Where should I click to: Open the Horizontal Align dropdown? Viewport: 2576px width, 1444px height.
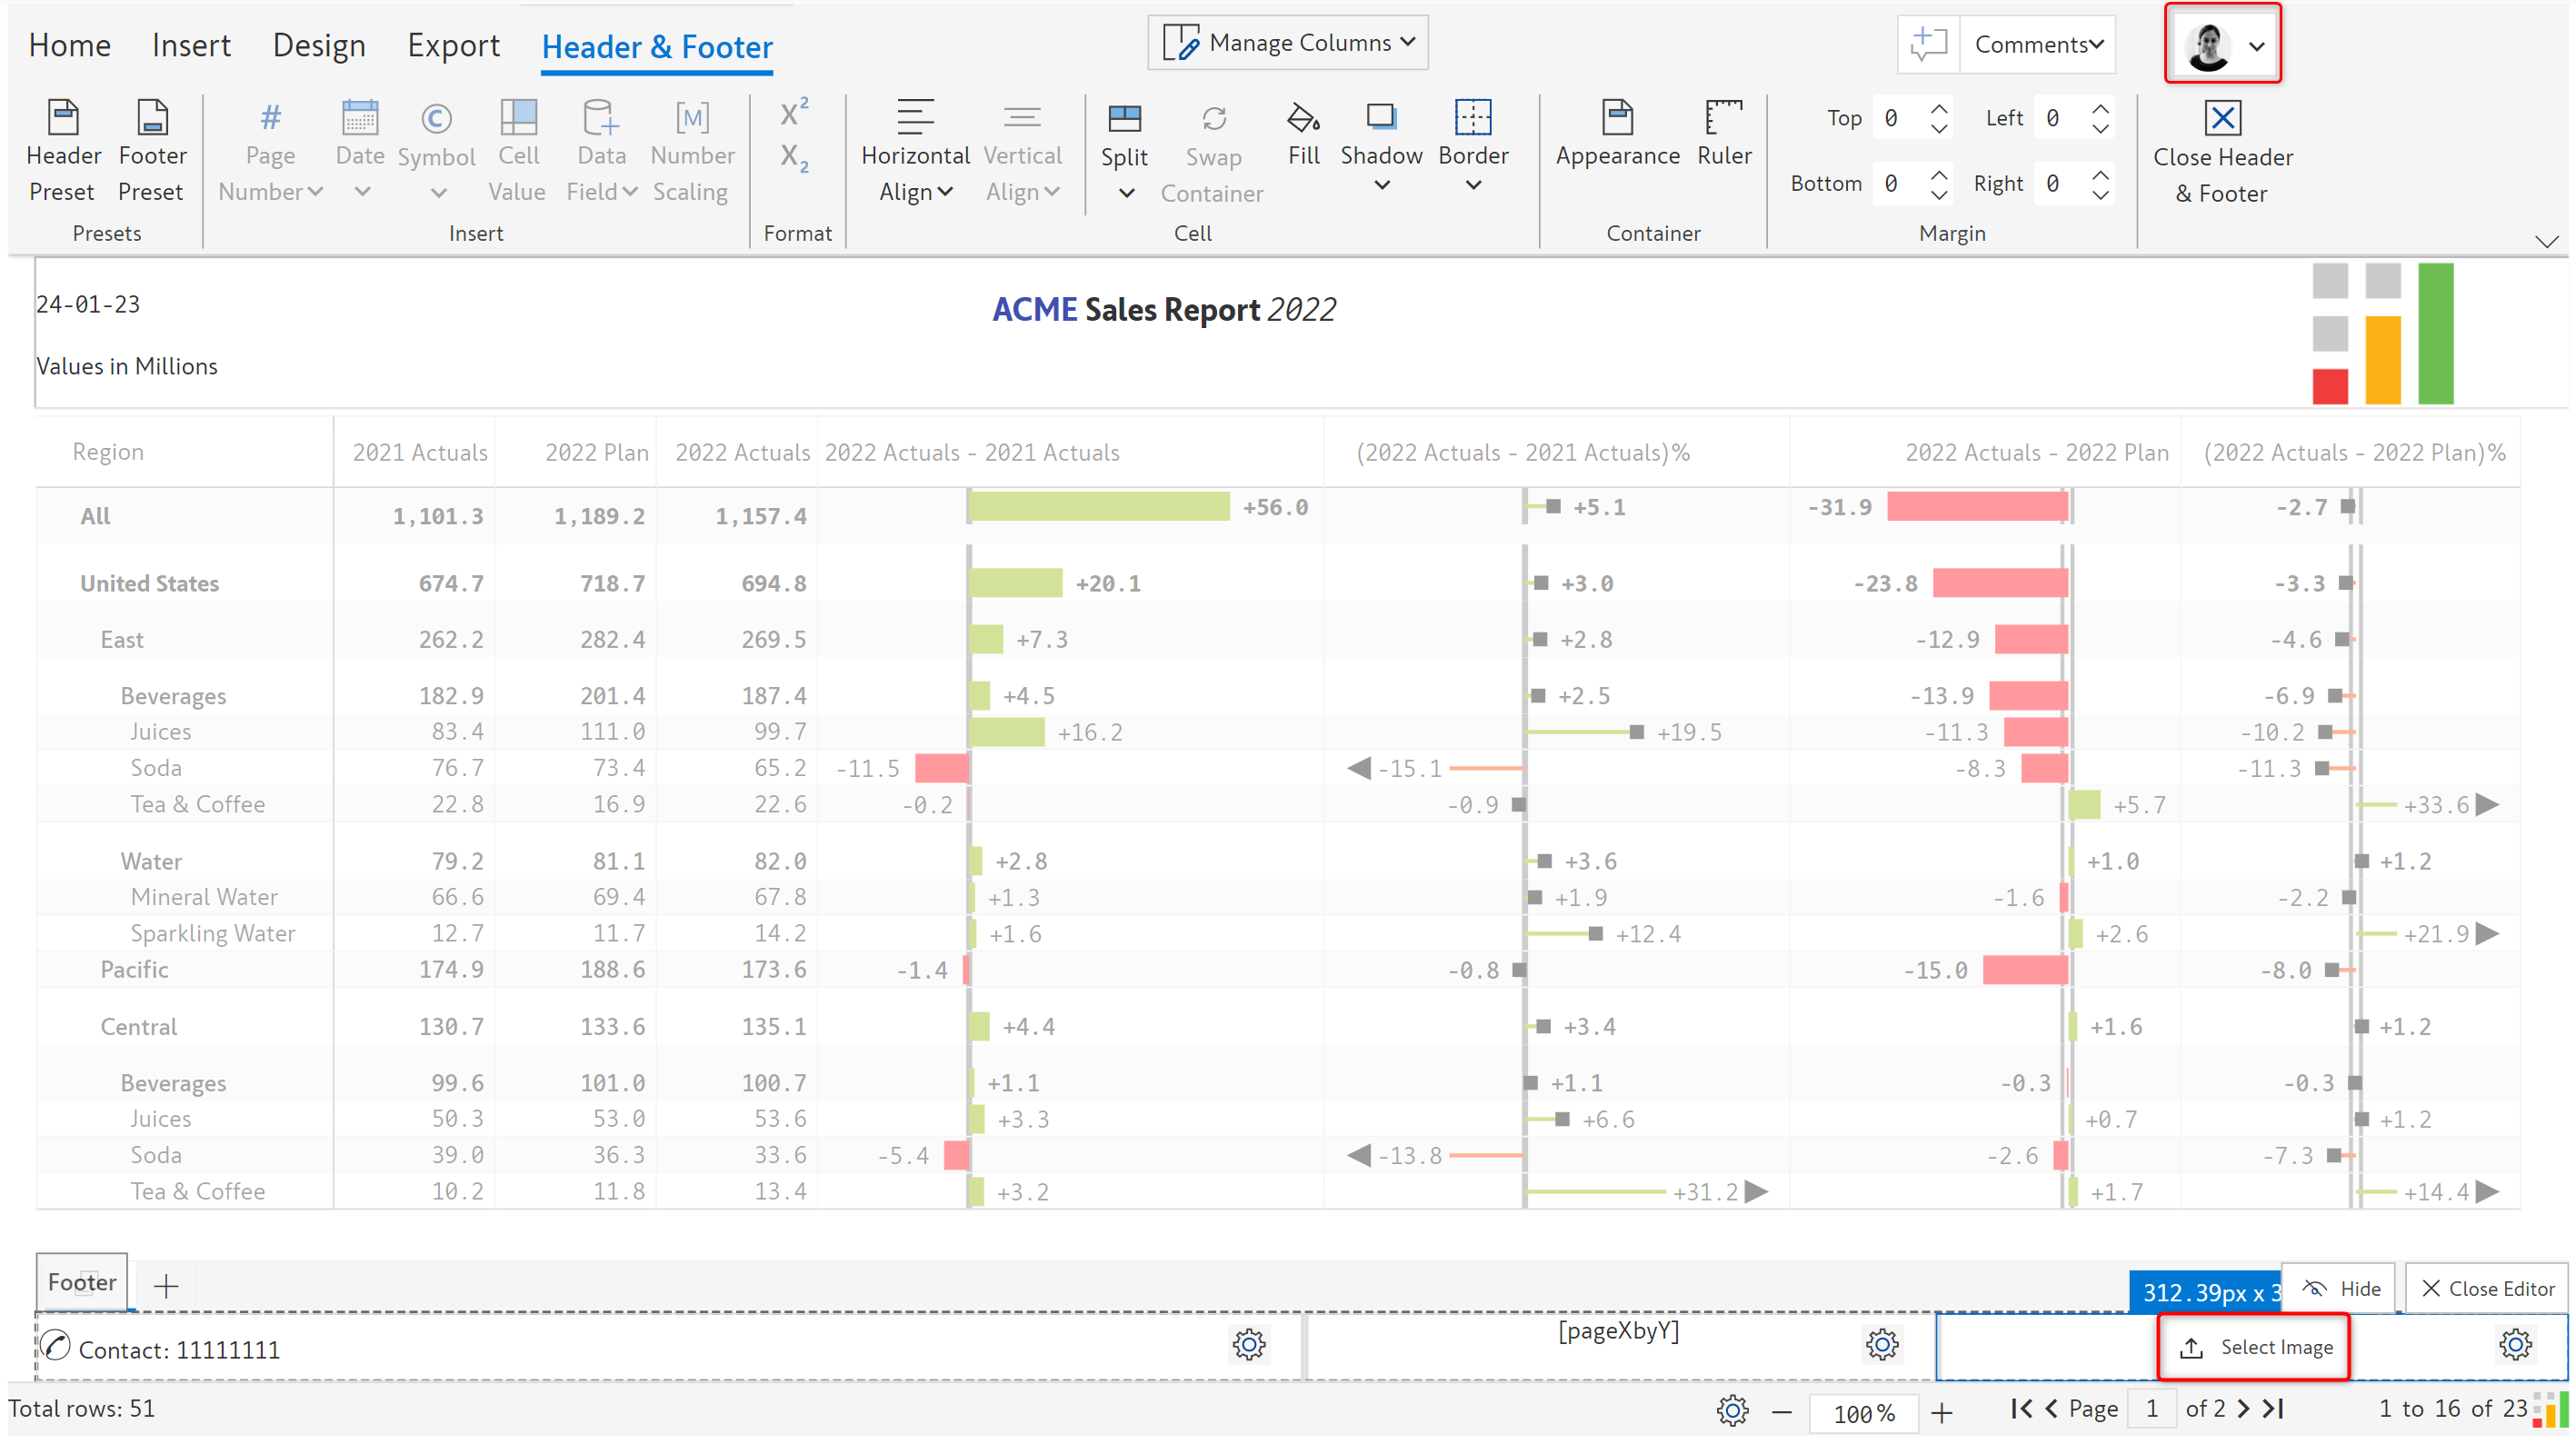[x=915, y=173]
